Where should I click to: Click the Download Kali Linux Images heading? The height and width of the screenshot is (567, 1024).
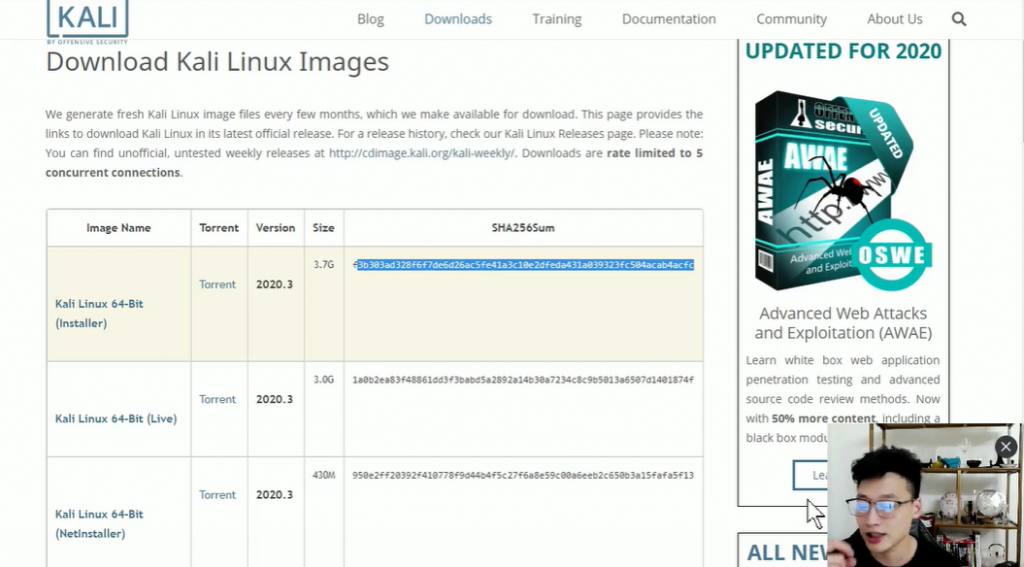(217, 62)
